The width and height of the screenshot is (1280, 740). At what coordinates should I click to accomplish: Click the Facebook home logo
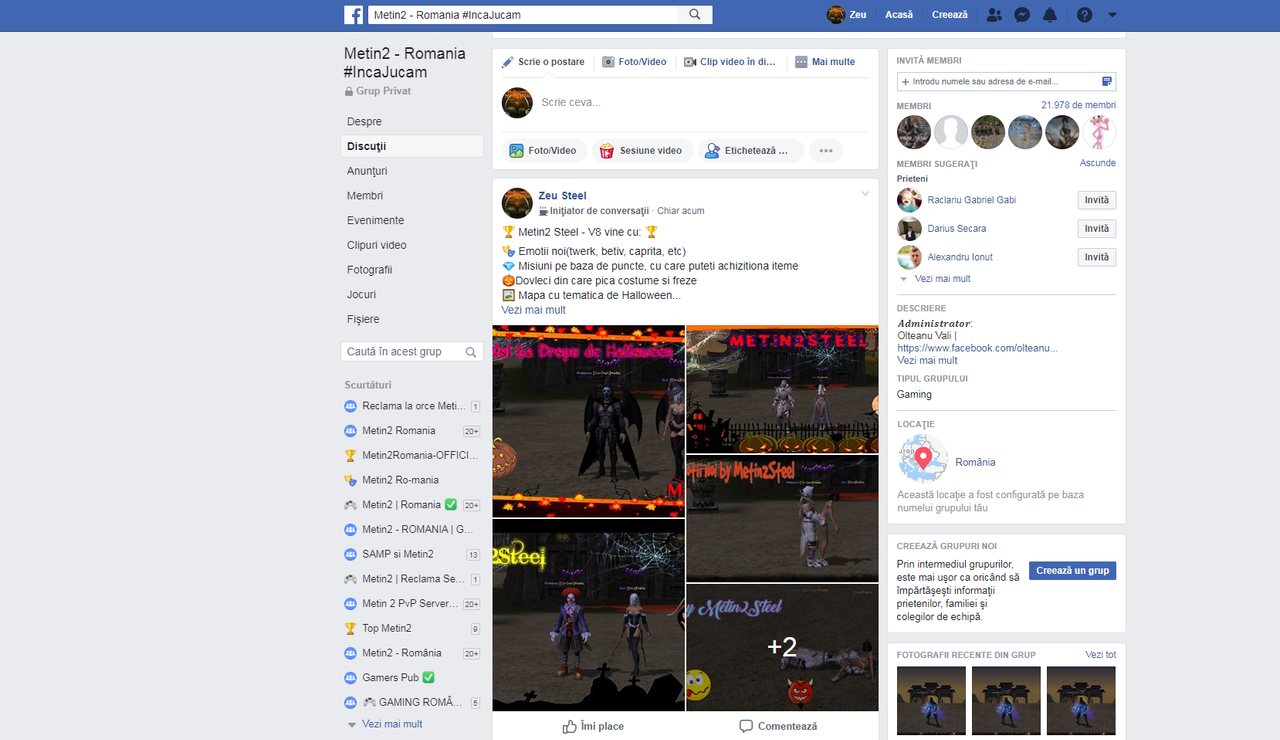point(354,15)
